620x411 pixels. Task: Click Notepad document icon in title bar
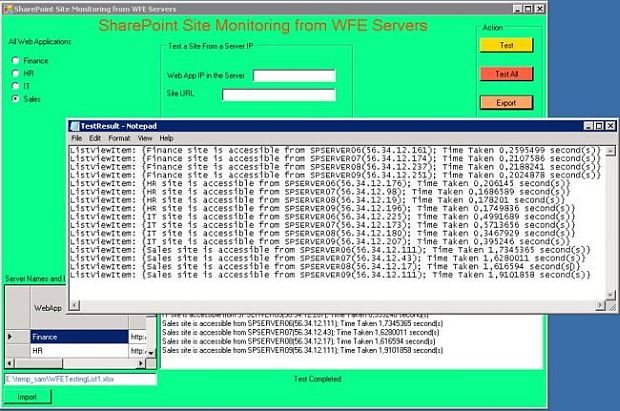tap(74, 126)
